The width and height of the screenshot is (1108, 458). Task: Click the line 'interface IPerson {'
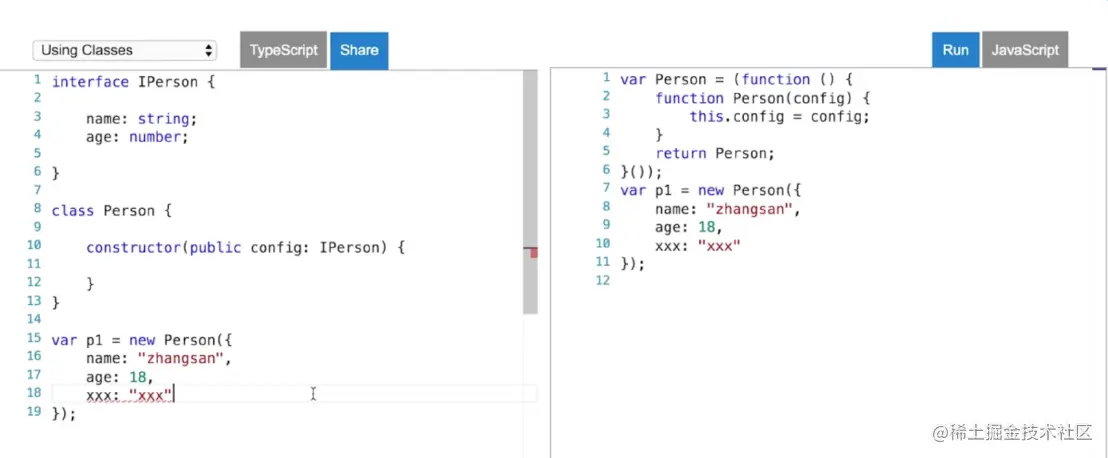click(x=133, y=82)
